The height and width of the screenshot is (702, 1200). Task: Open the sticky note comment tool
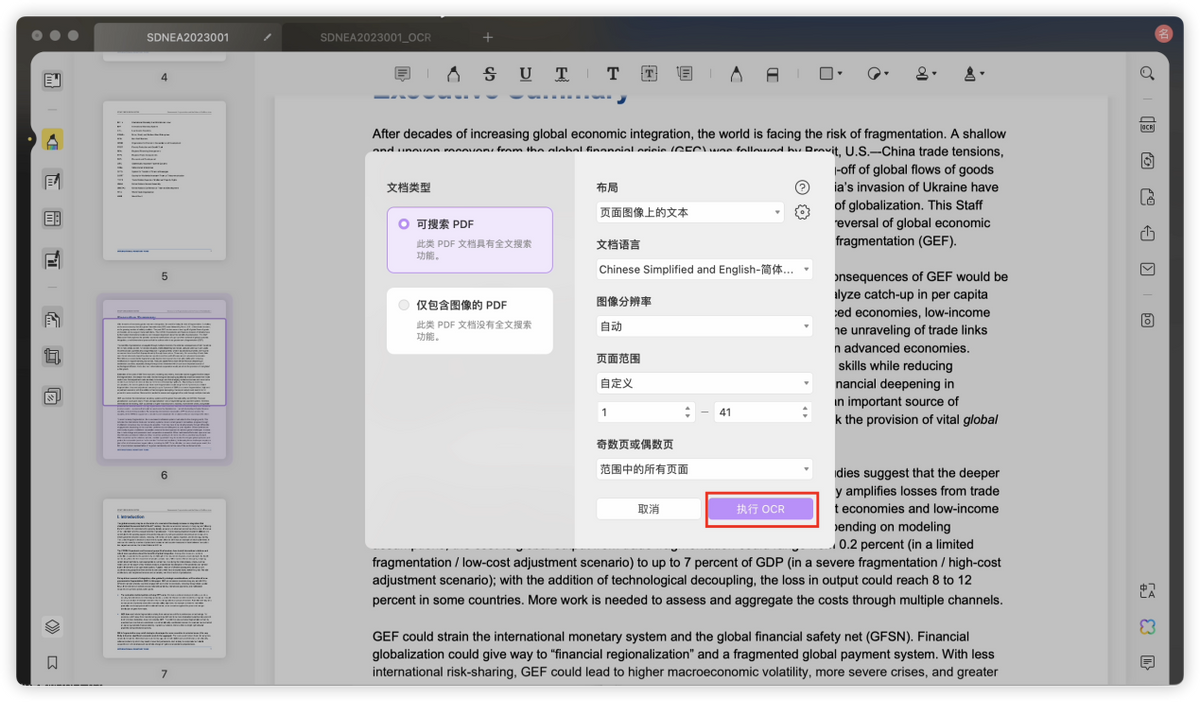coord(402,74)
